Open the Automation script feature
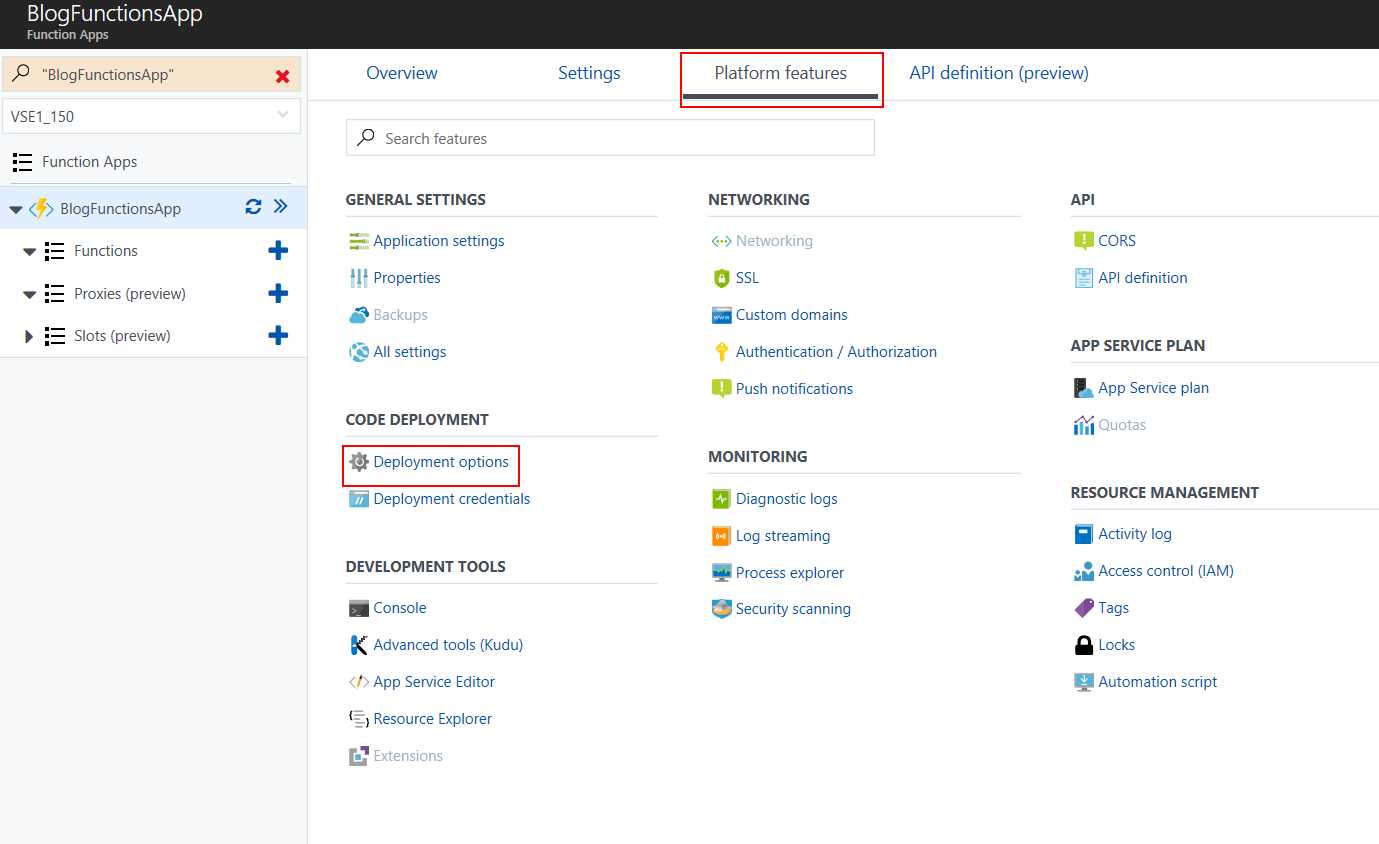The image size is (1379, 844). (1157, 681)
